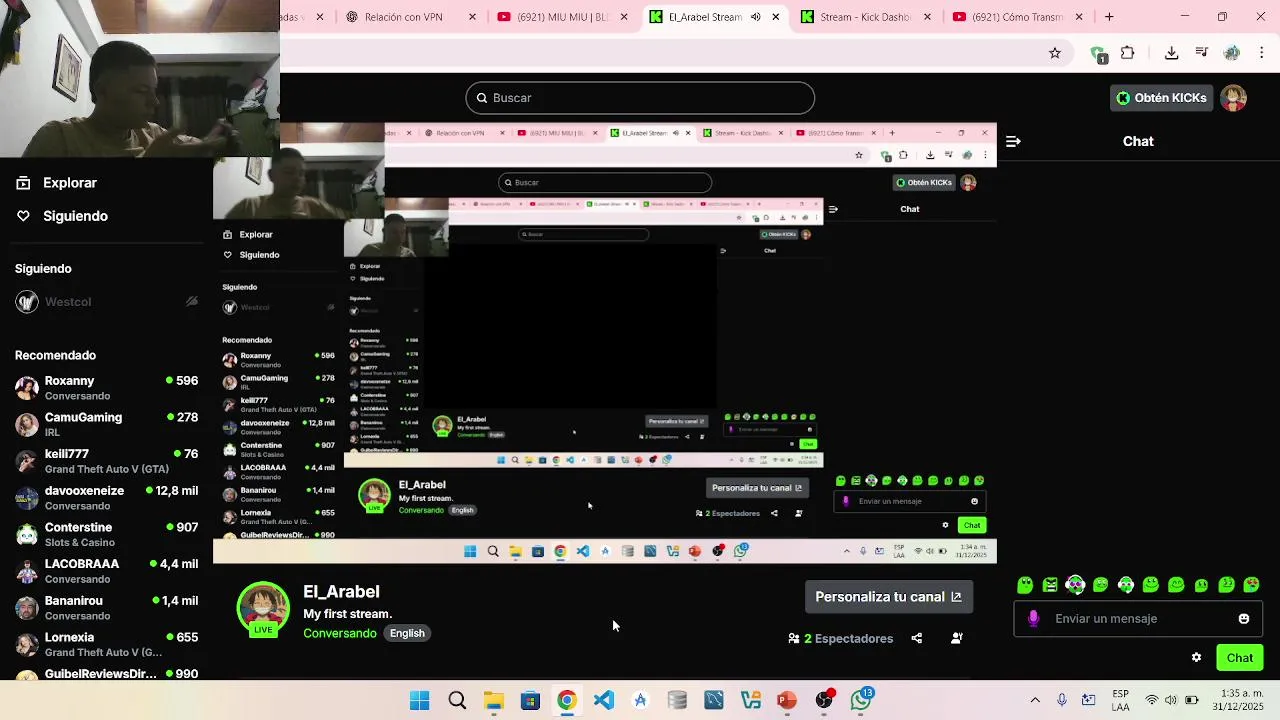Open davooxeneize recommended channel
This screenshot has height=720, width=1280.
point(106,498)
